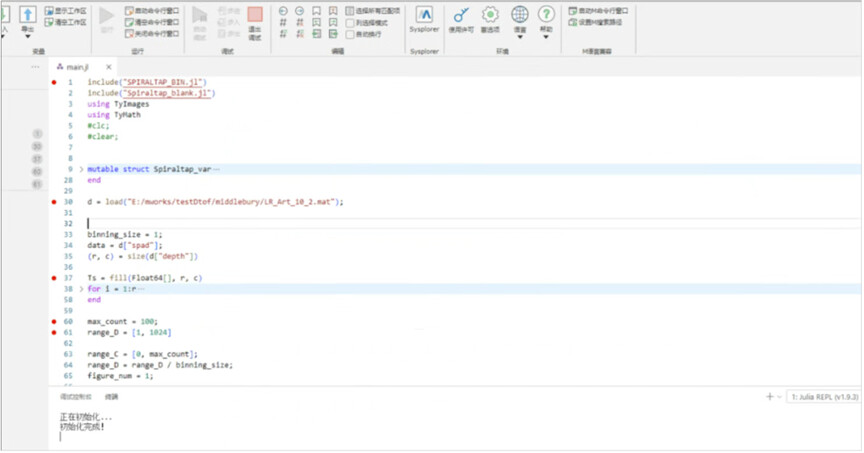Toggle the 自动换行 word wrap checkbox
The height and width of the screenshot is (453, 864).
point(350,34)
